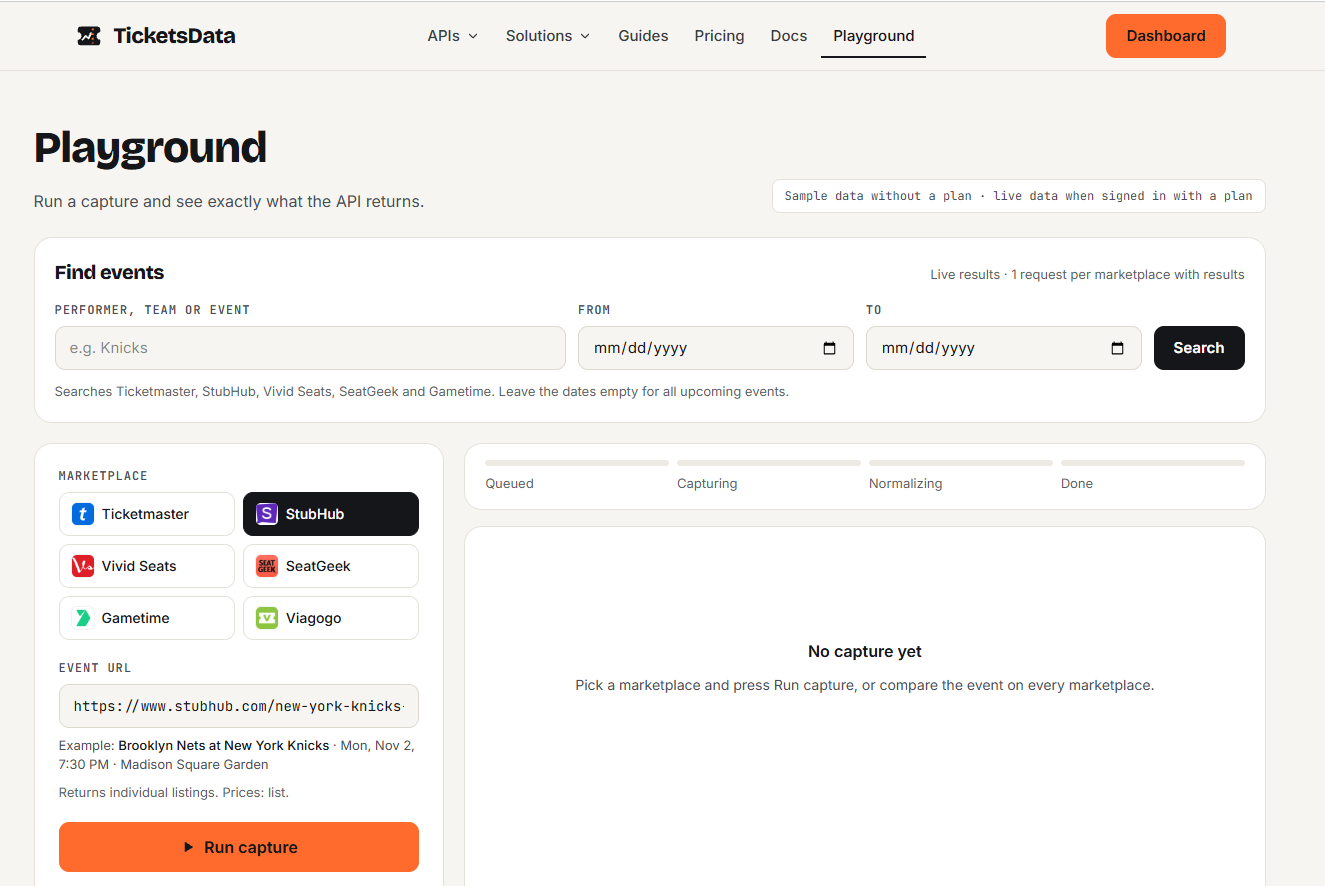Click the 'No capture yet' message

point(865,651)
